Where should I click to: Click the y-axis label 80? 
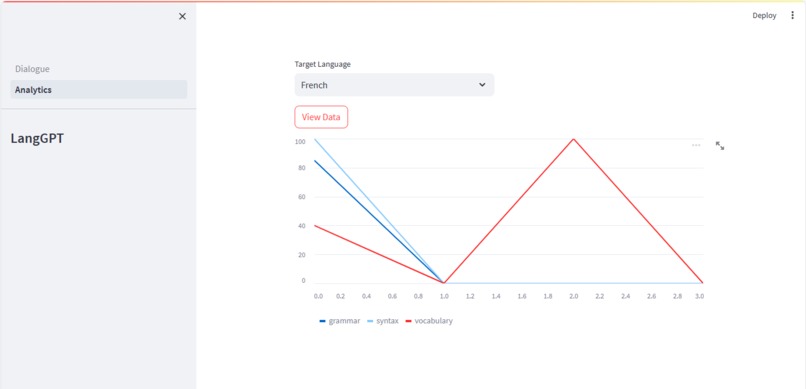[x=302, y=168]
